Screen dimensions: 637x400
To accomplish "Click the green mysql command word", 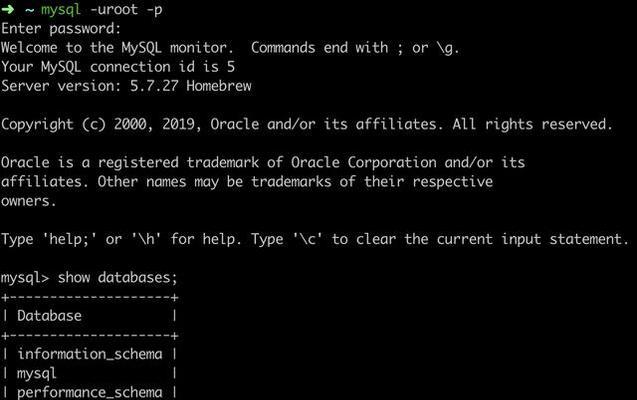I will pos(61,10).
